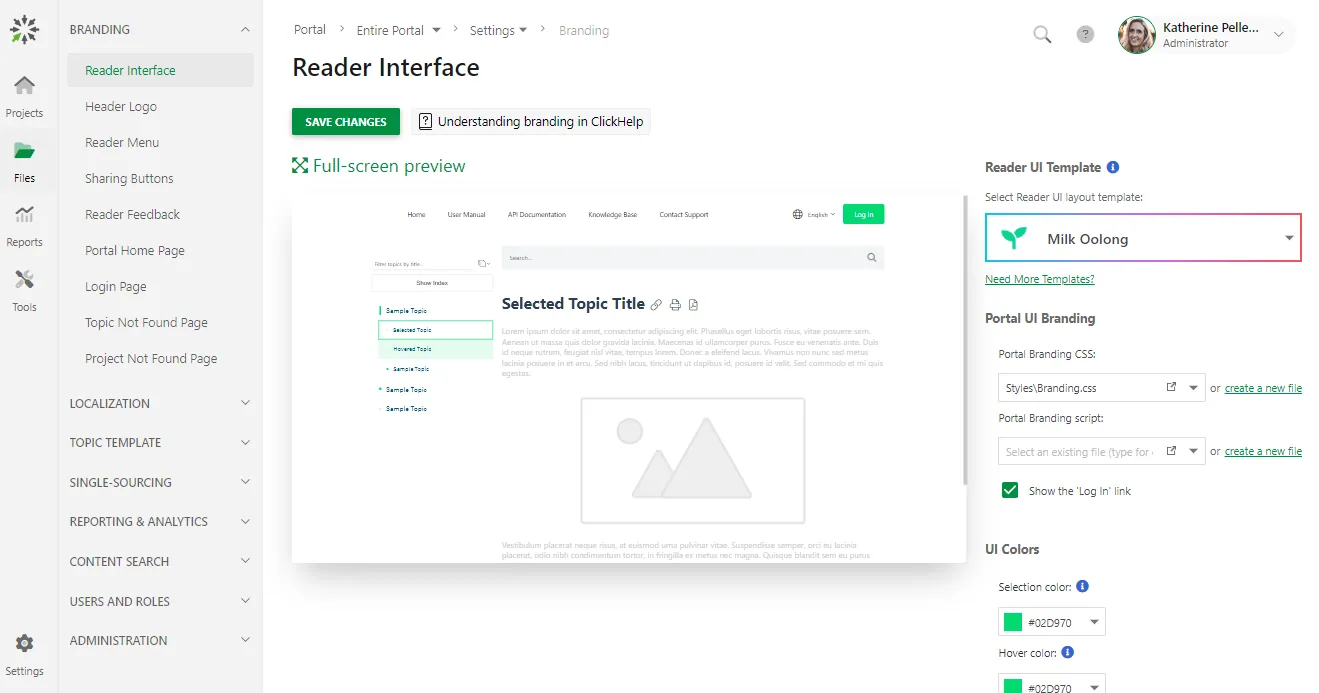Click the Hover color info icon

click(x=1066, y=652)
